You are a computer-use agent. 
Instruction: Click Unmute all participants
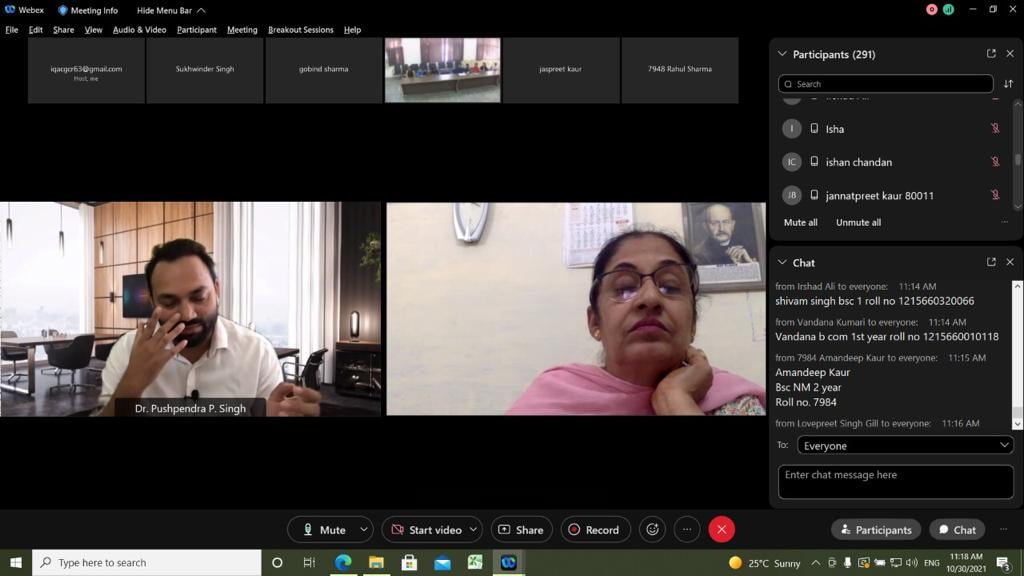[858, 222]
